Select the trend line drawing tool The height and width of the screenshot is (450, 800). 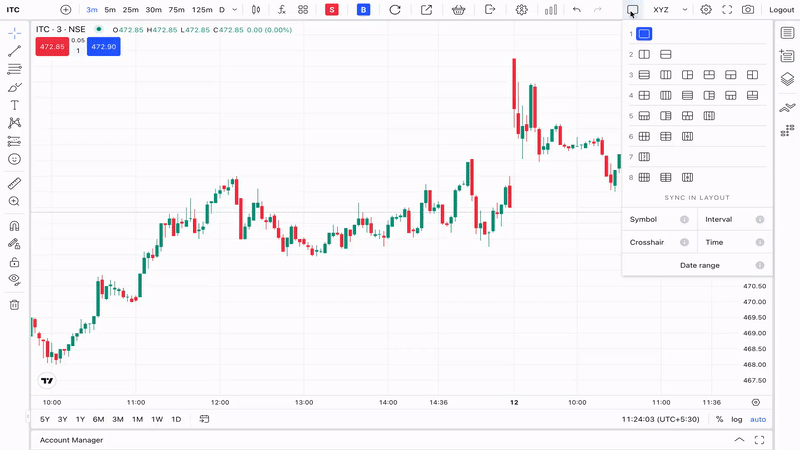pos(14,51)
